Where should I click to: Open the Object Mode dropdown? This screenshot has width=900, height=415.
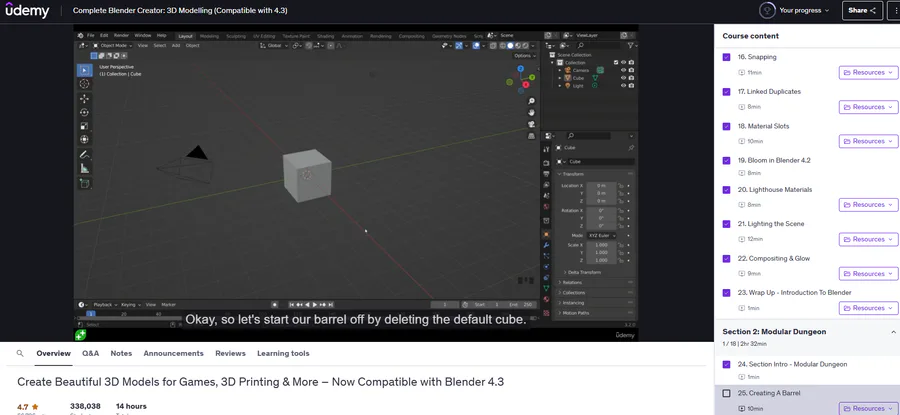tap(113, 45)
